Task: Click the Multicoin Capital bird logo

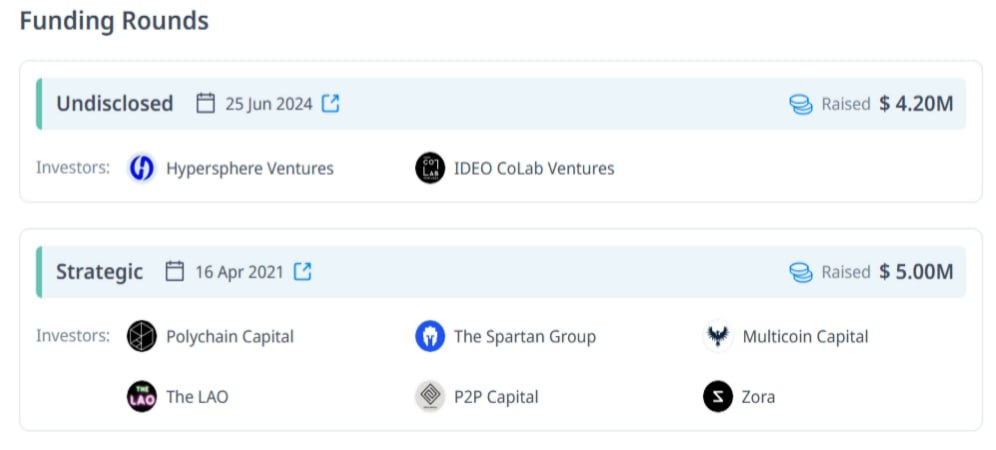Action: pos(718,336)
